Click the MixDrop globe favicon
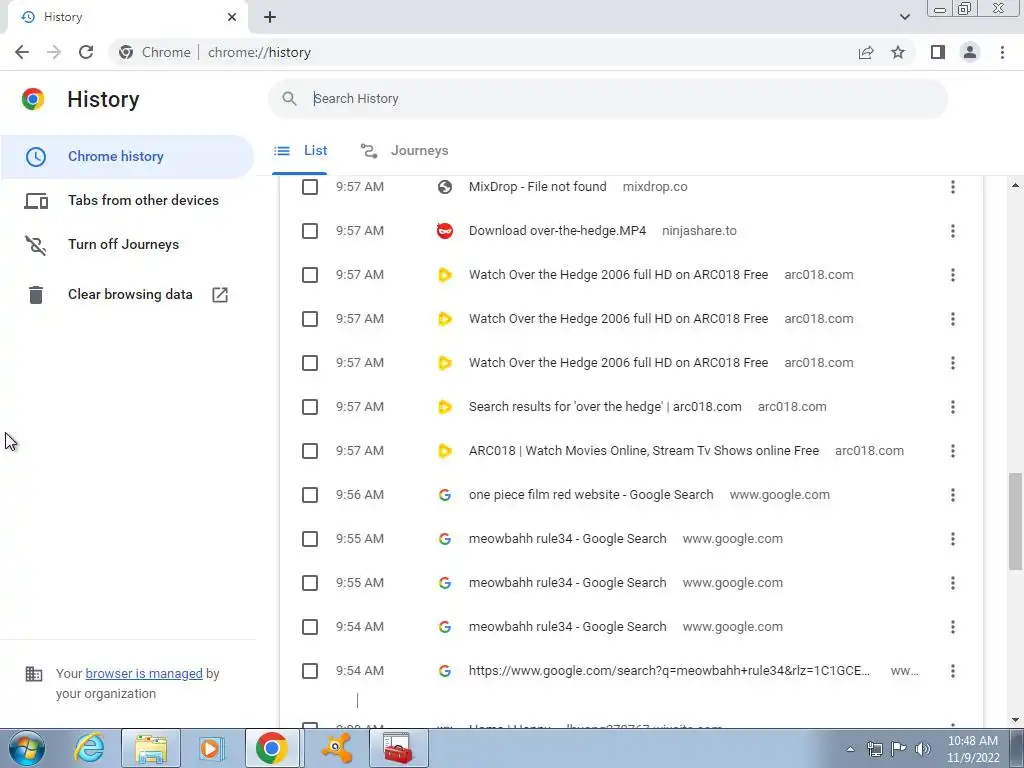1024x768 pixels. pos(445,187)
